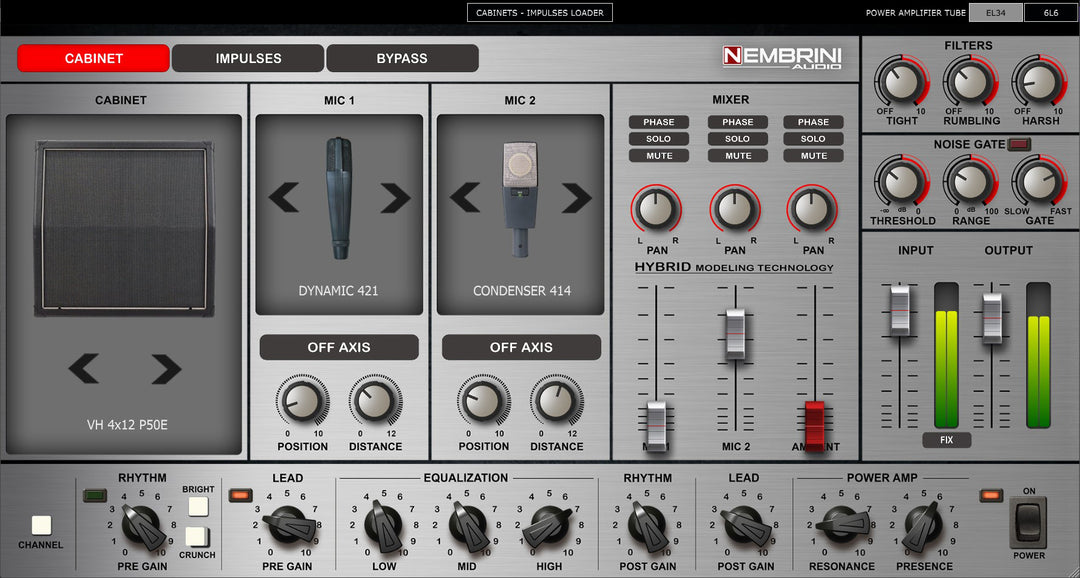Click the Mic 2 mixer fader
Viewport: 1080px width, 578px height.
tap(736, 333)
